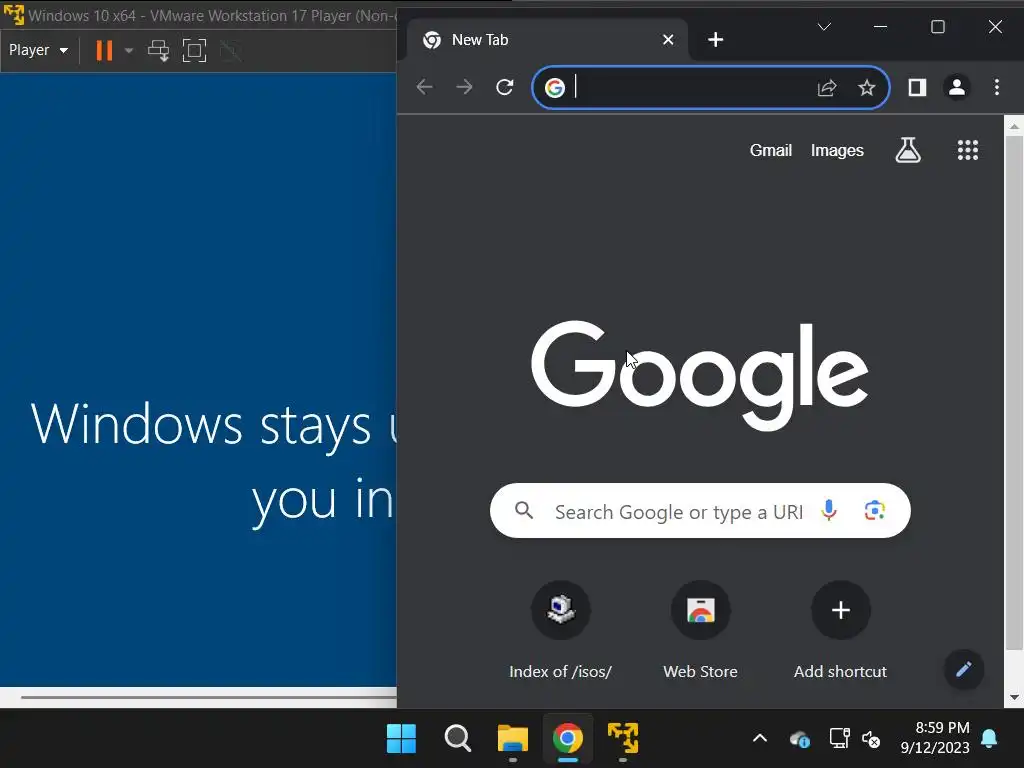Start voice search with microphone
This screenshot has height=768, width=1024.
click(x=829, y=510)
